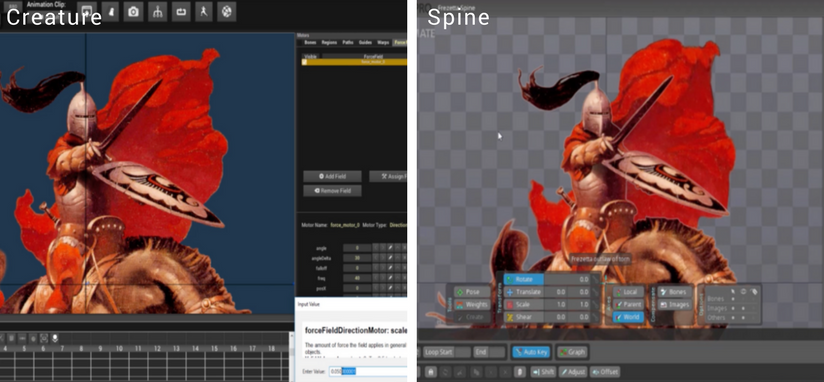The image size is (824, 382).
Task: Click frame 15 on Creature timeline
Action: coord(214,348)
